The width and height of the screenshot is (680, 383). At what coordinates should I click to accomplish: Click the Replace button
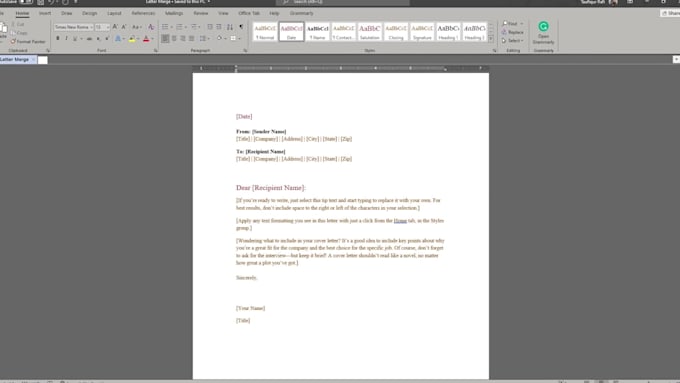(513, 32)
